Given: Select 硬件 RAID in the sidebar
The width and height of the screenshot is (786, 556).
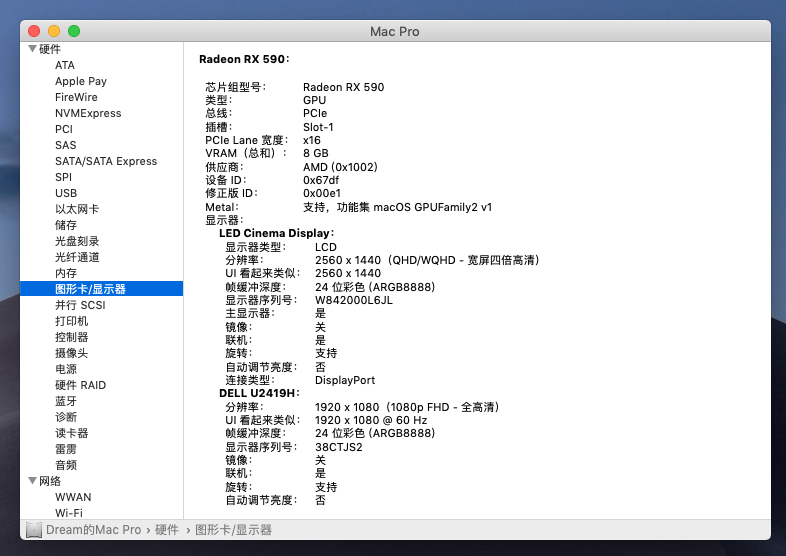Looking at the screenshot, I should click(80, 386).
